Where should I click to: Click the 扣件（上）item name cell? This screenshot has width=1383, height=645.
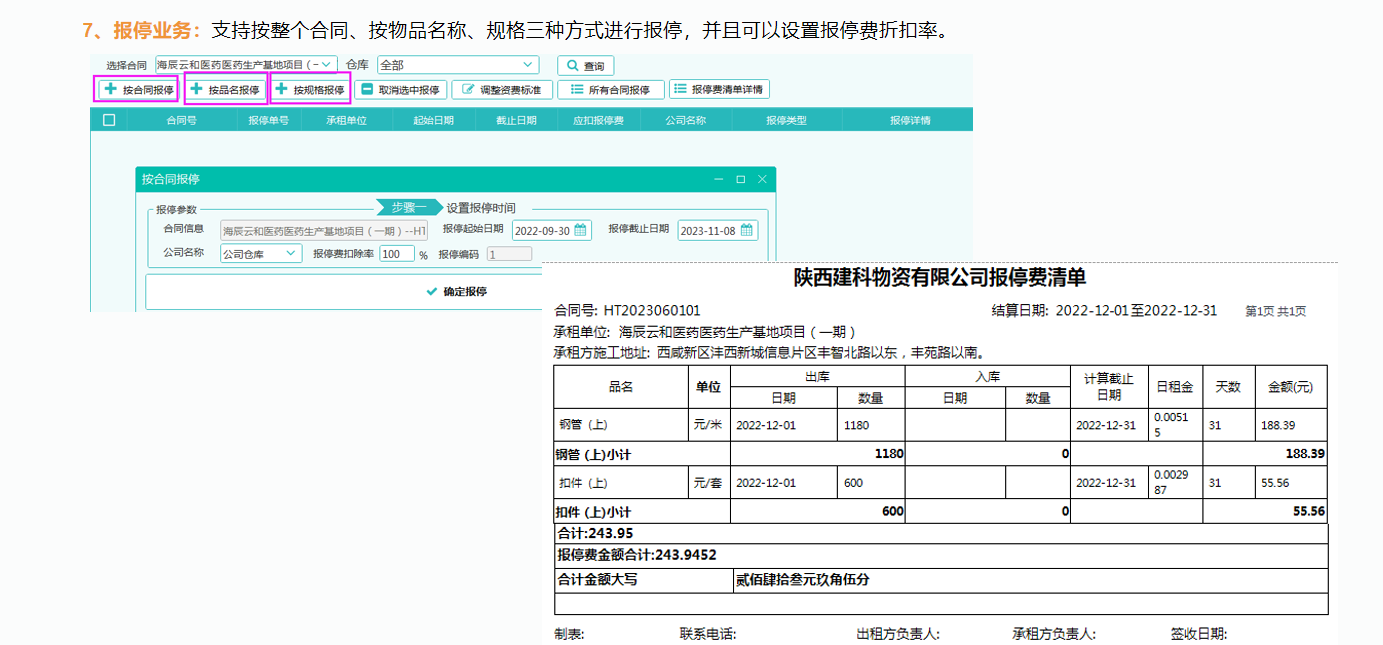(x=621, y=483)
